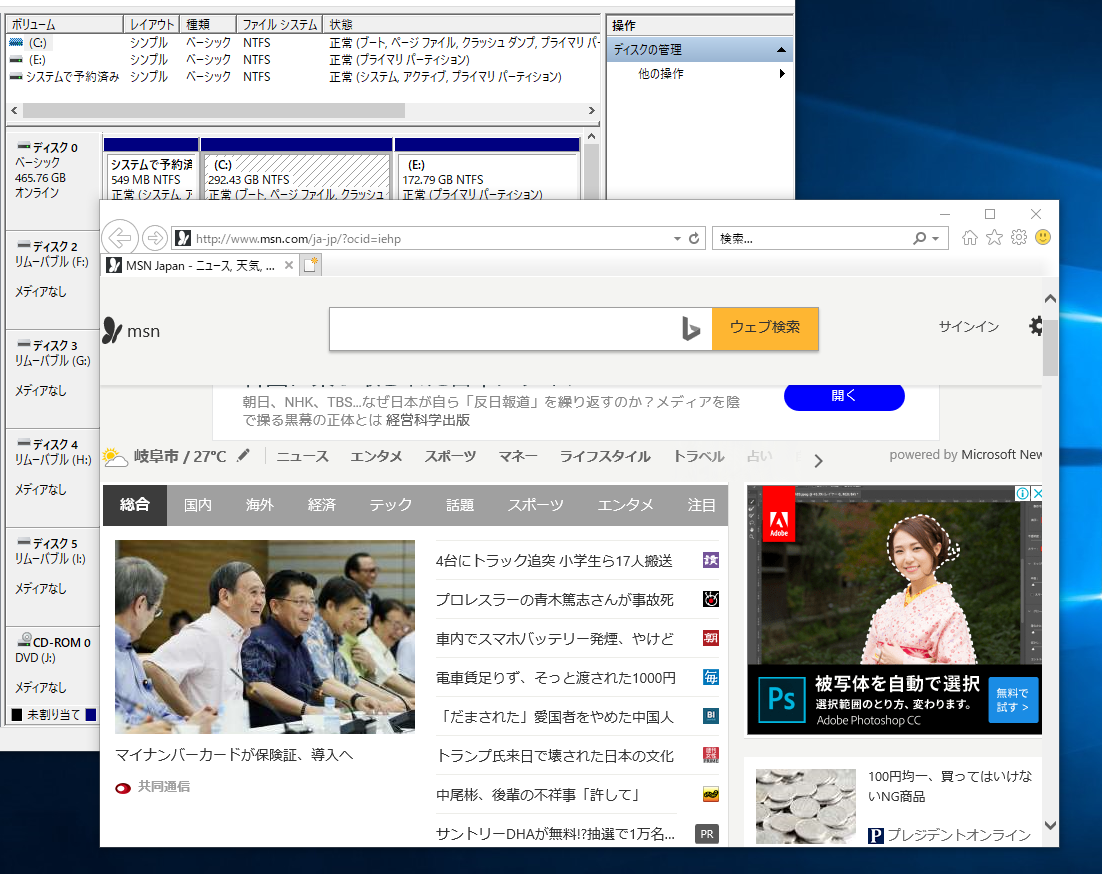Click the scroll down arrow on MSN page
1102x874 pixels.
point(1050,826)
